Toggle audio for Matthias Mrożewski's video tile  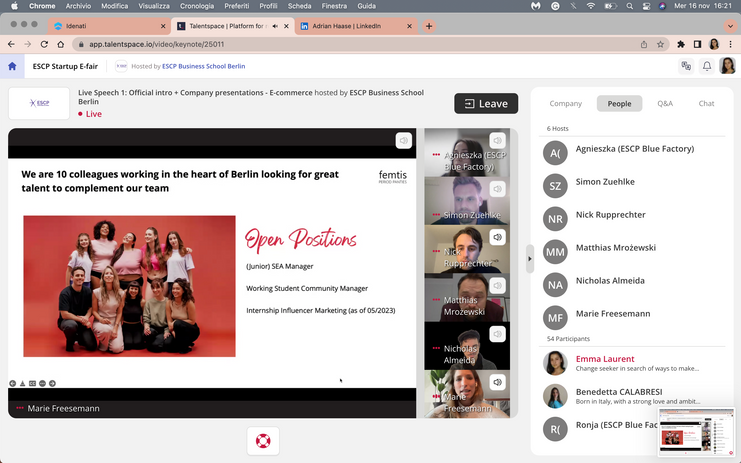[497, 285]
